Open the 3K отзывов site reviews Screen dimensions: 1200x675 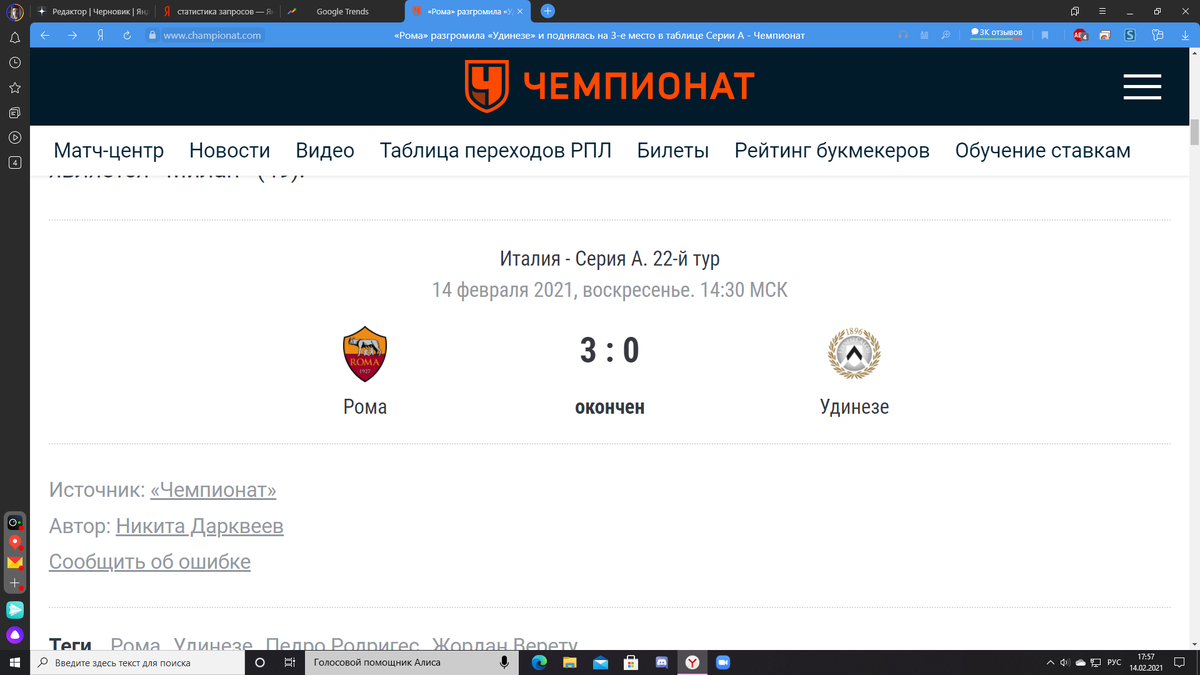[996, 33]
